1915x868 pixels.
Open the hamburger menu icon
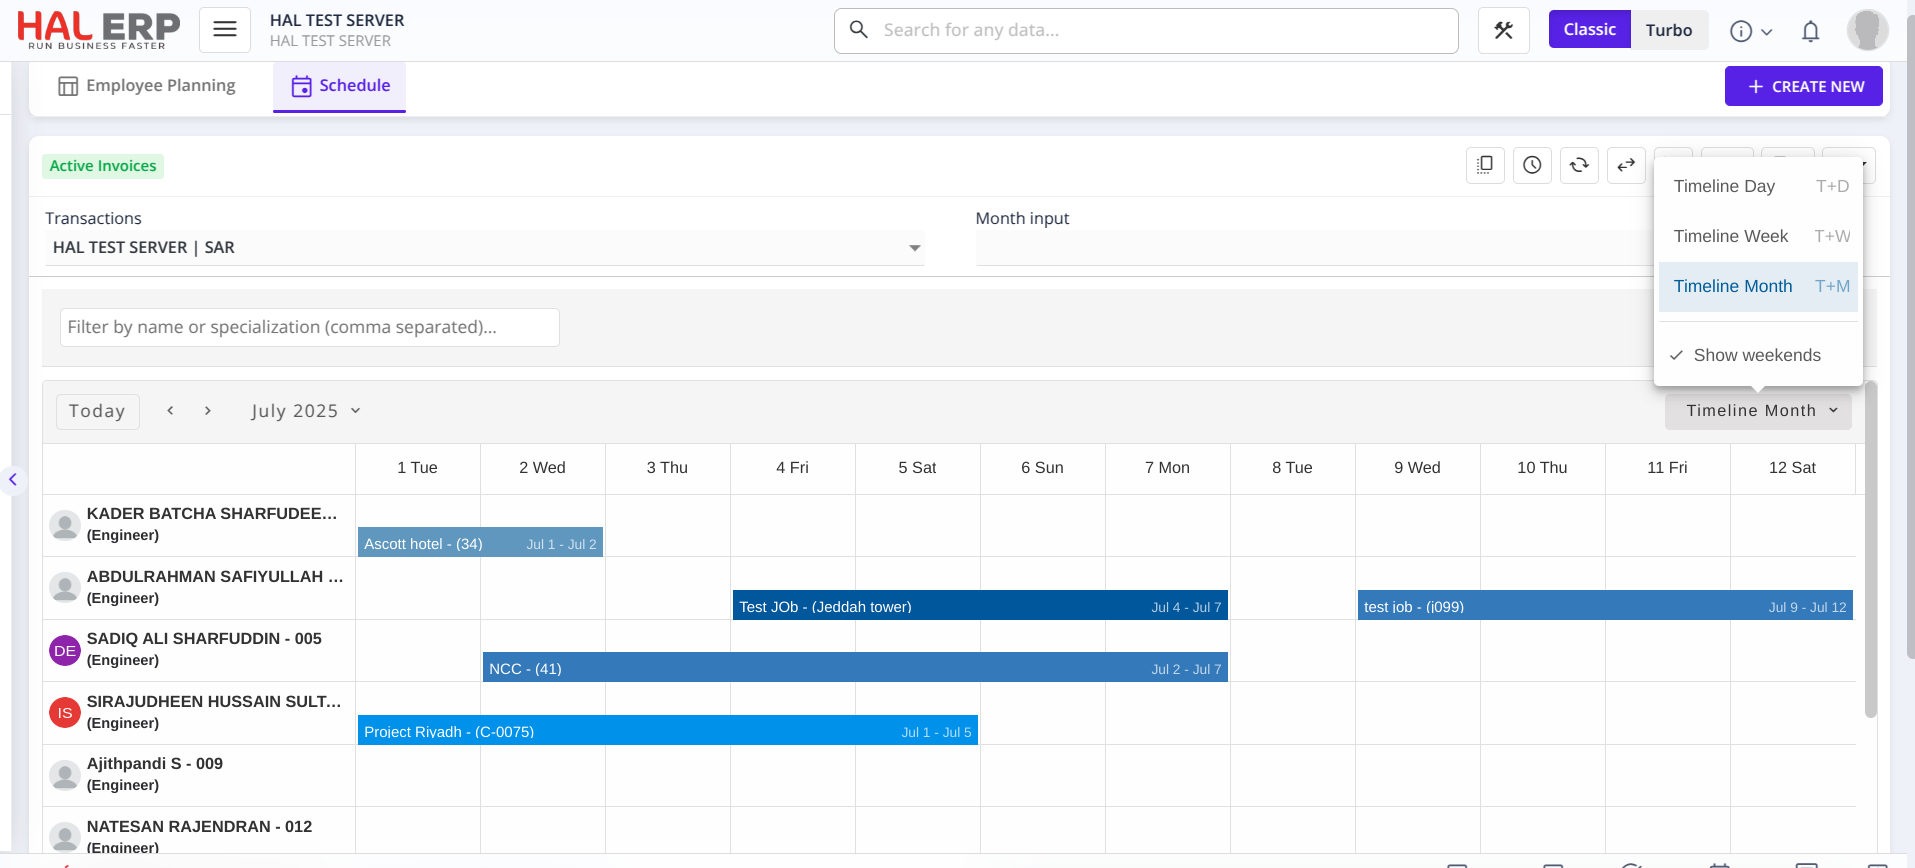(225, 30)
